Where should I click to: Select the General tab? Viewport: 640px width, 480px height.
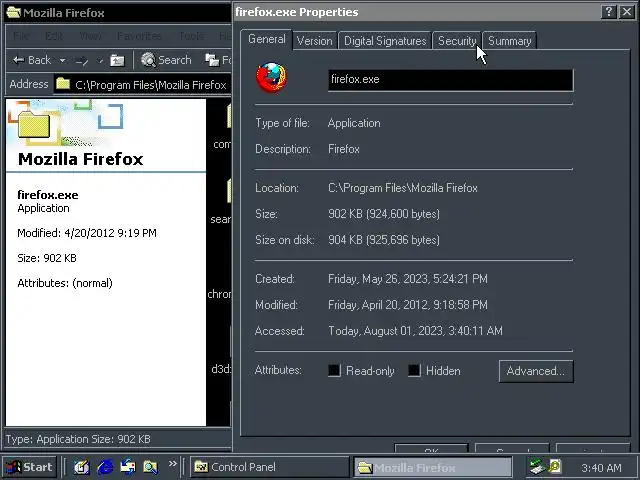tap(267, 39)
